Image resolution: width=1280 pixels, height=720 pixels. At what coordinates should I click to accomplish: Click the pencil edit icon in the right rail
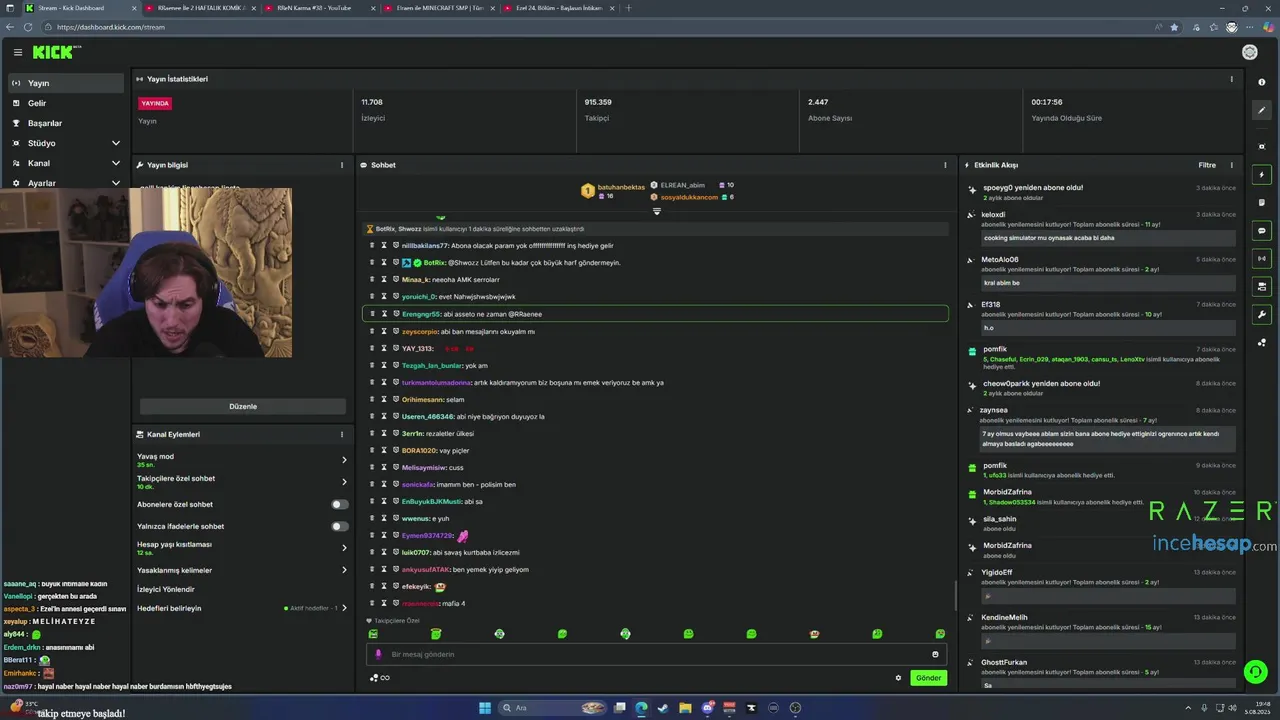1262,111
